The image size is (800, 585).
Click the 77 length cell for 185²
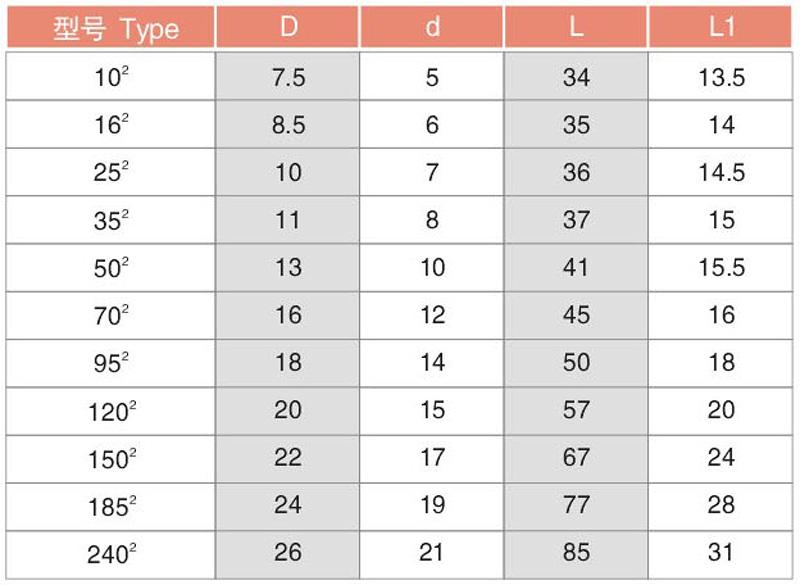pos(576,506)
